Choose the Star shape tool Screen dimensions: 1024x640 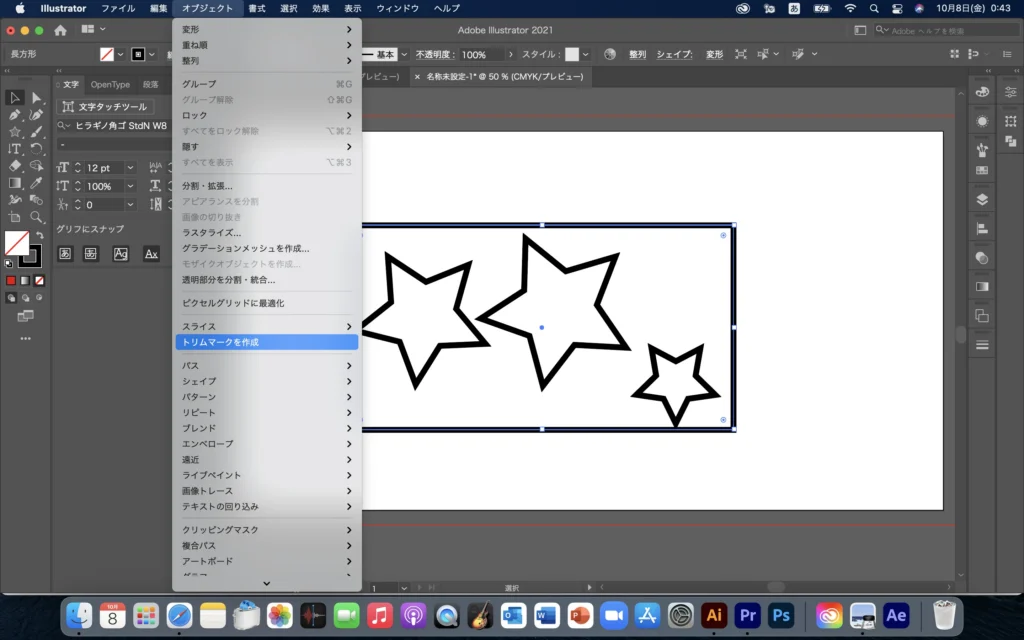pyautogui.click(x=15, y=132)
